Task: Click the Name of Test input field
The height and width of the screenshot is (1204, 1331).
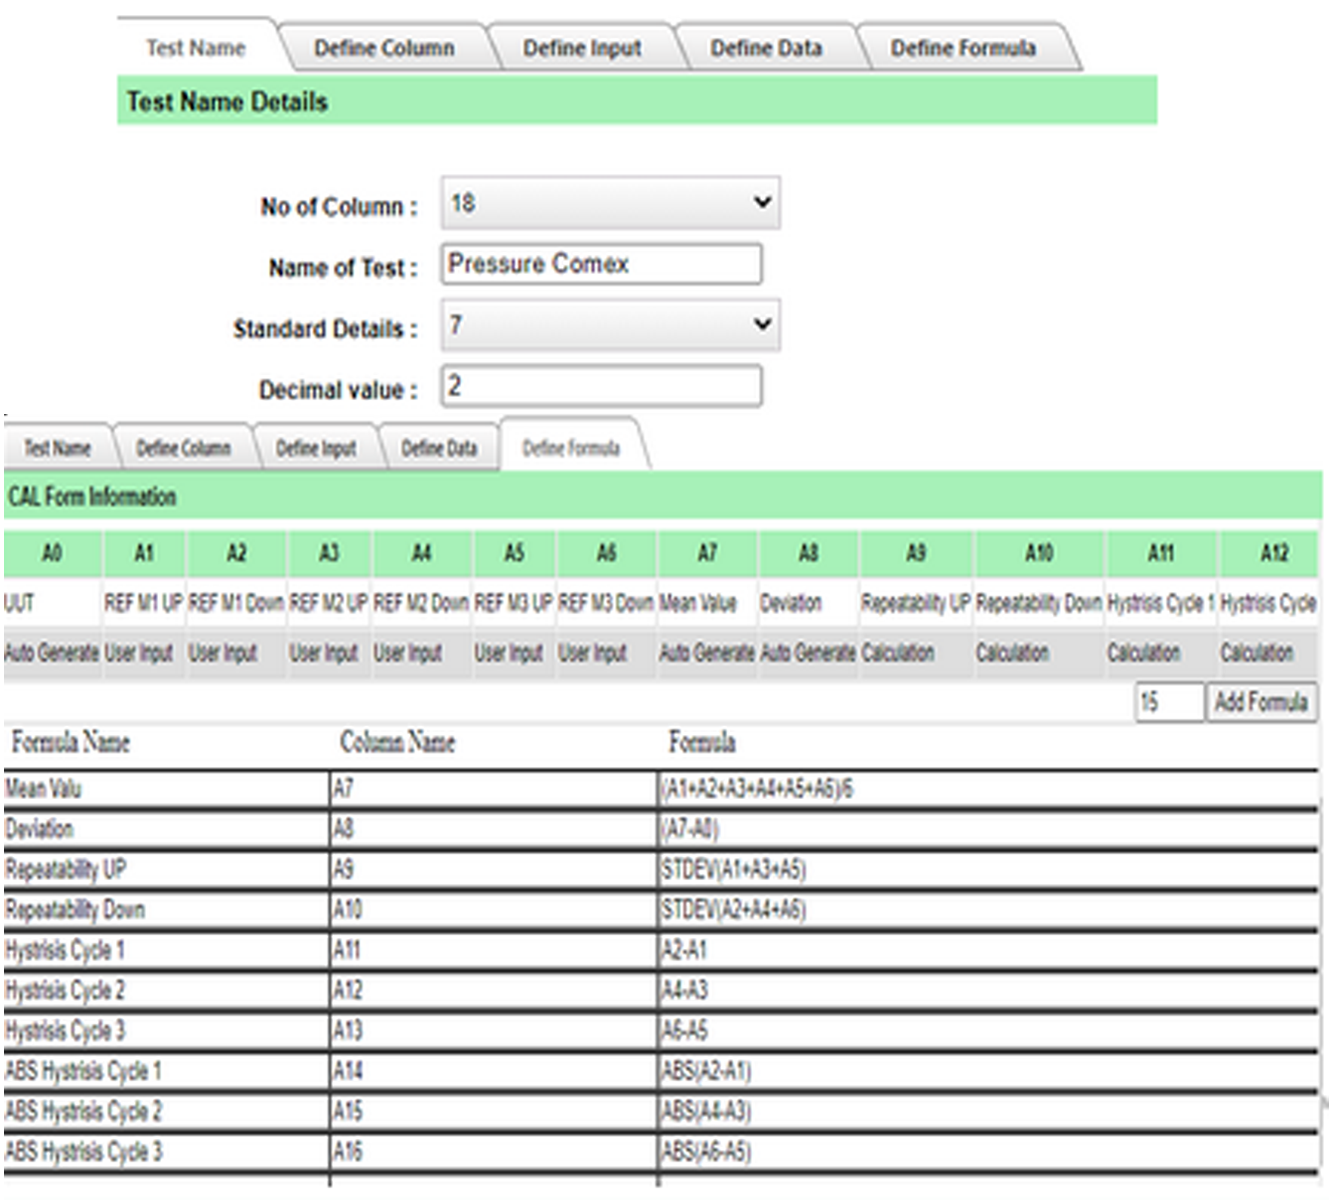Action: pos(601,264)
